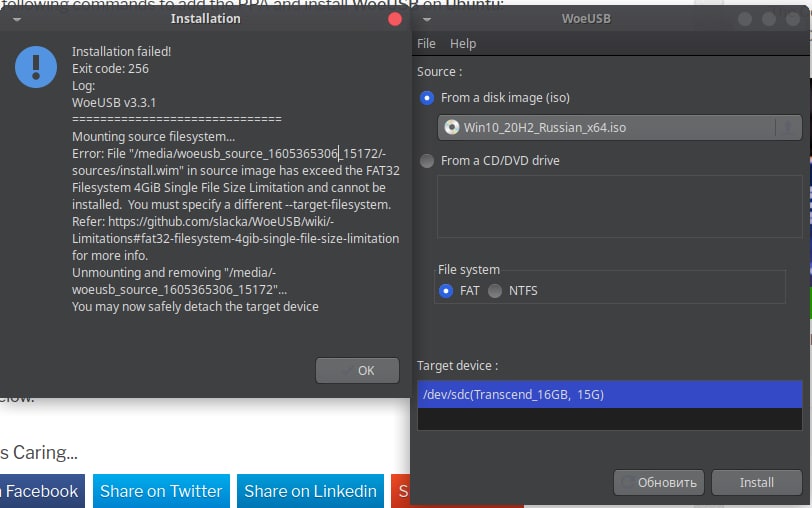Minimize the WoeUSB window
812x508 pixels.
[x=745, y=19]
